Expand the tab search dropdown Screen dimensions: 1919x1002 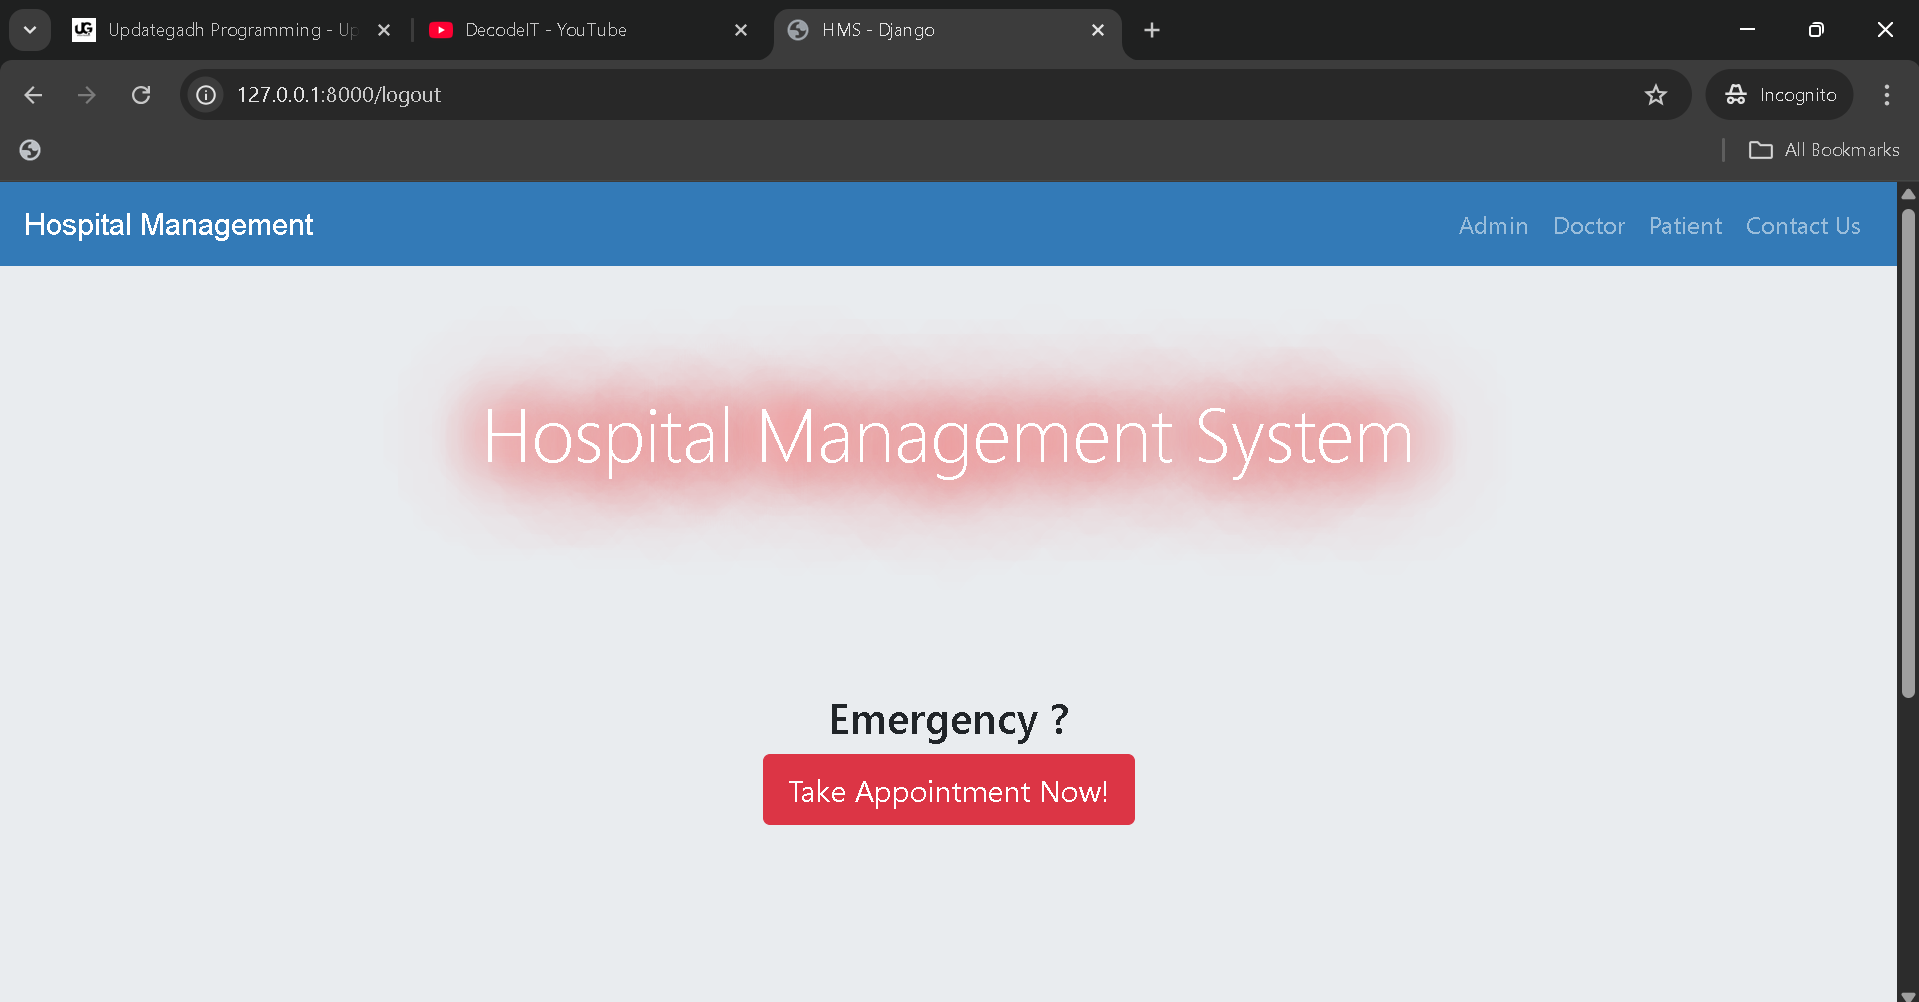30,30
